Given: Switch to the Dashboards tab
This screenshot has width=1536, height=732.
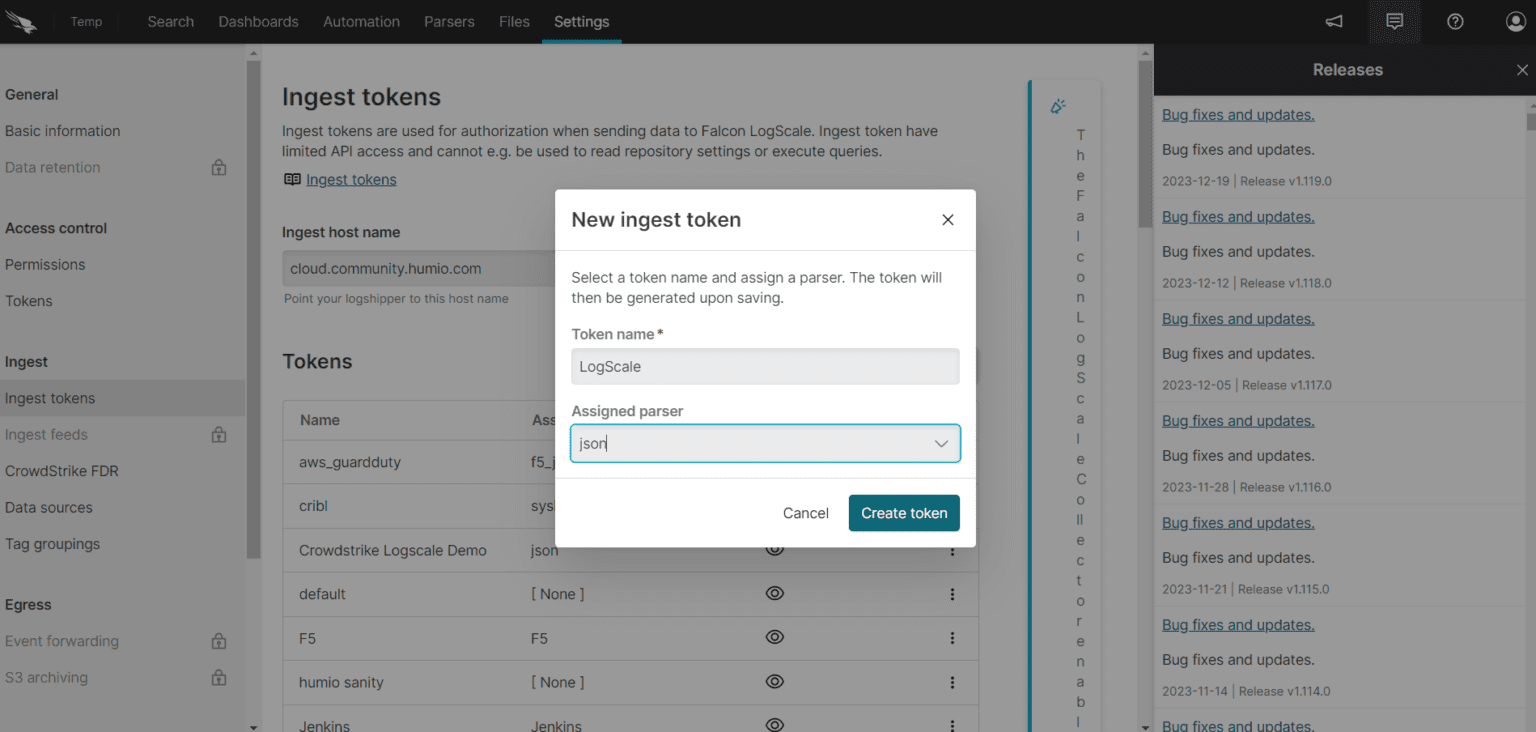Looking at the screenshot, I should click(258, 21).
